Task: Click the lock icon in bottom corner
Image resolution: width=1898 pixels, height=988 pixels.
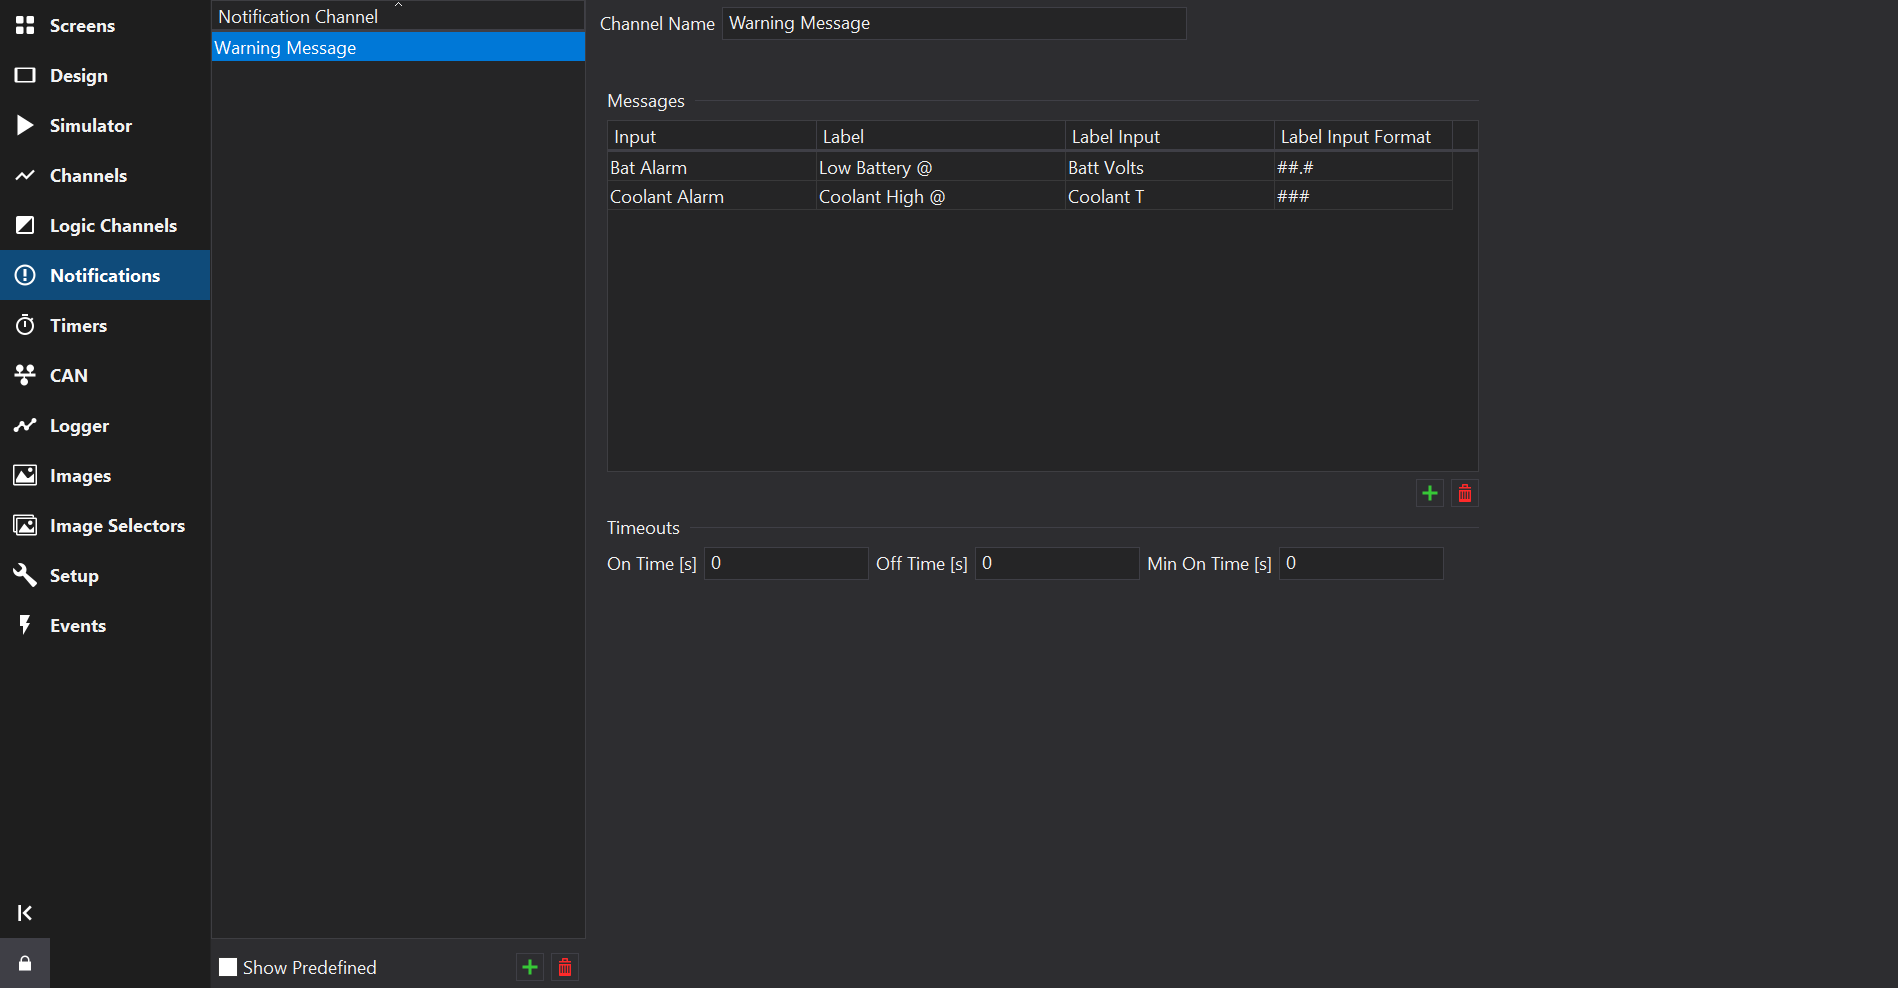Action: [25, 963]
